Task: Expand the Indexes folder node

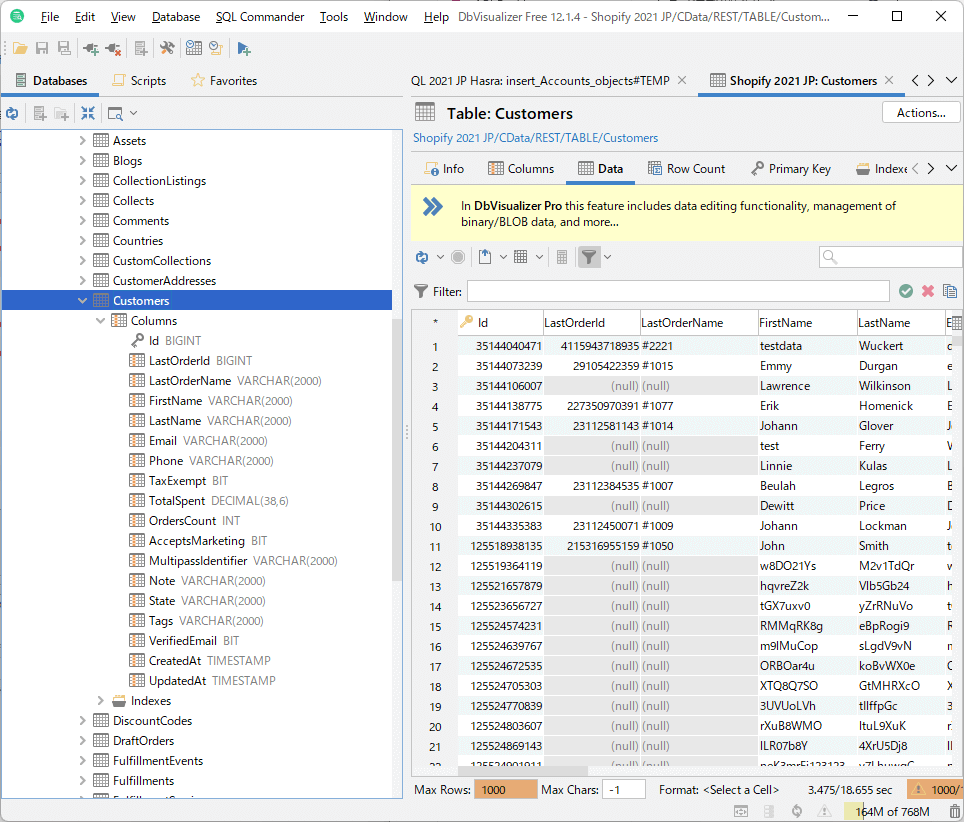Action: click(101, 701)
